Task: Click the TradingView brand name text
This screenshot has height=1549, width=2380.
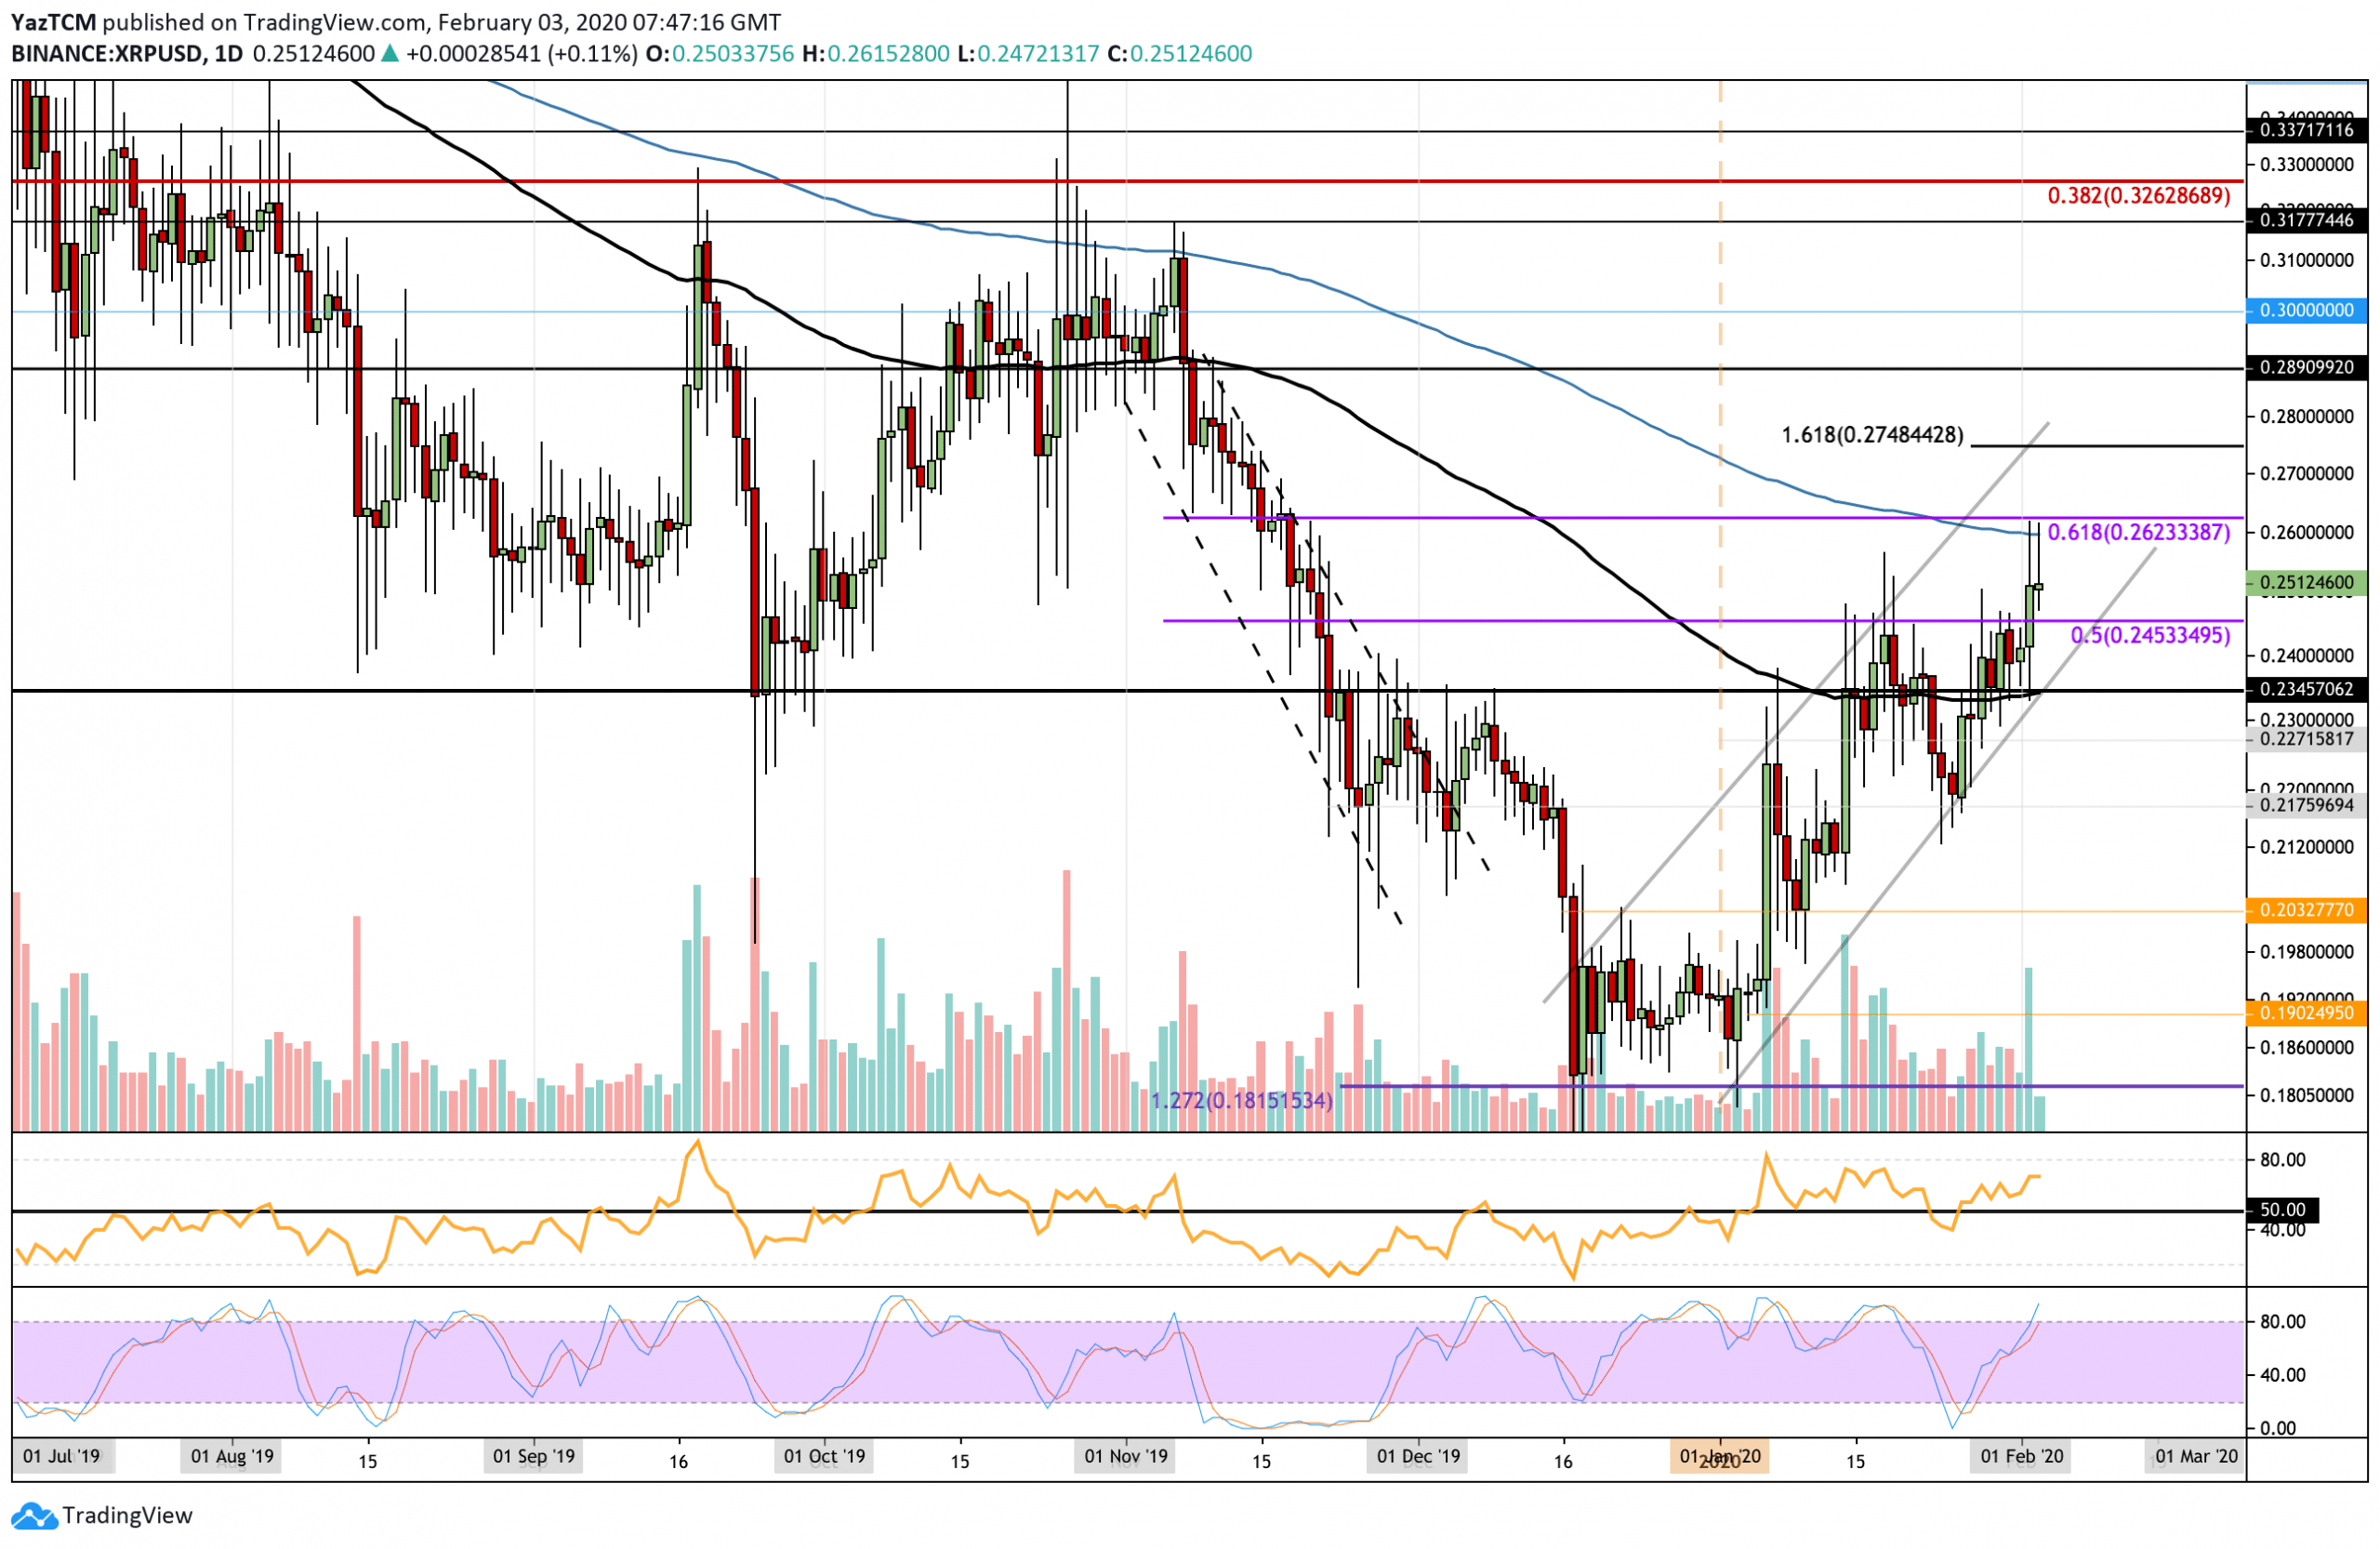Action: [x=127, y=1516]
